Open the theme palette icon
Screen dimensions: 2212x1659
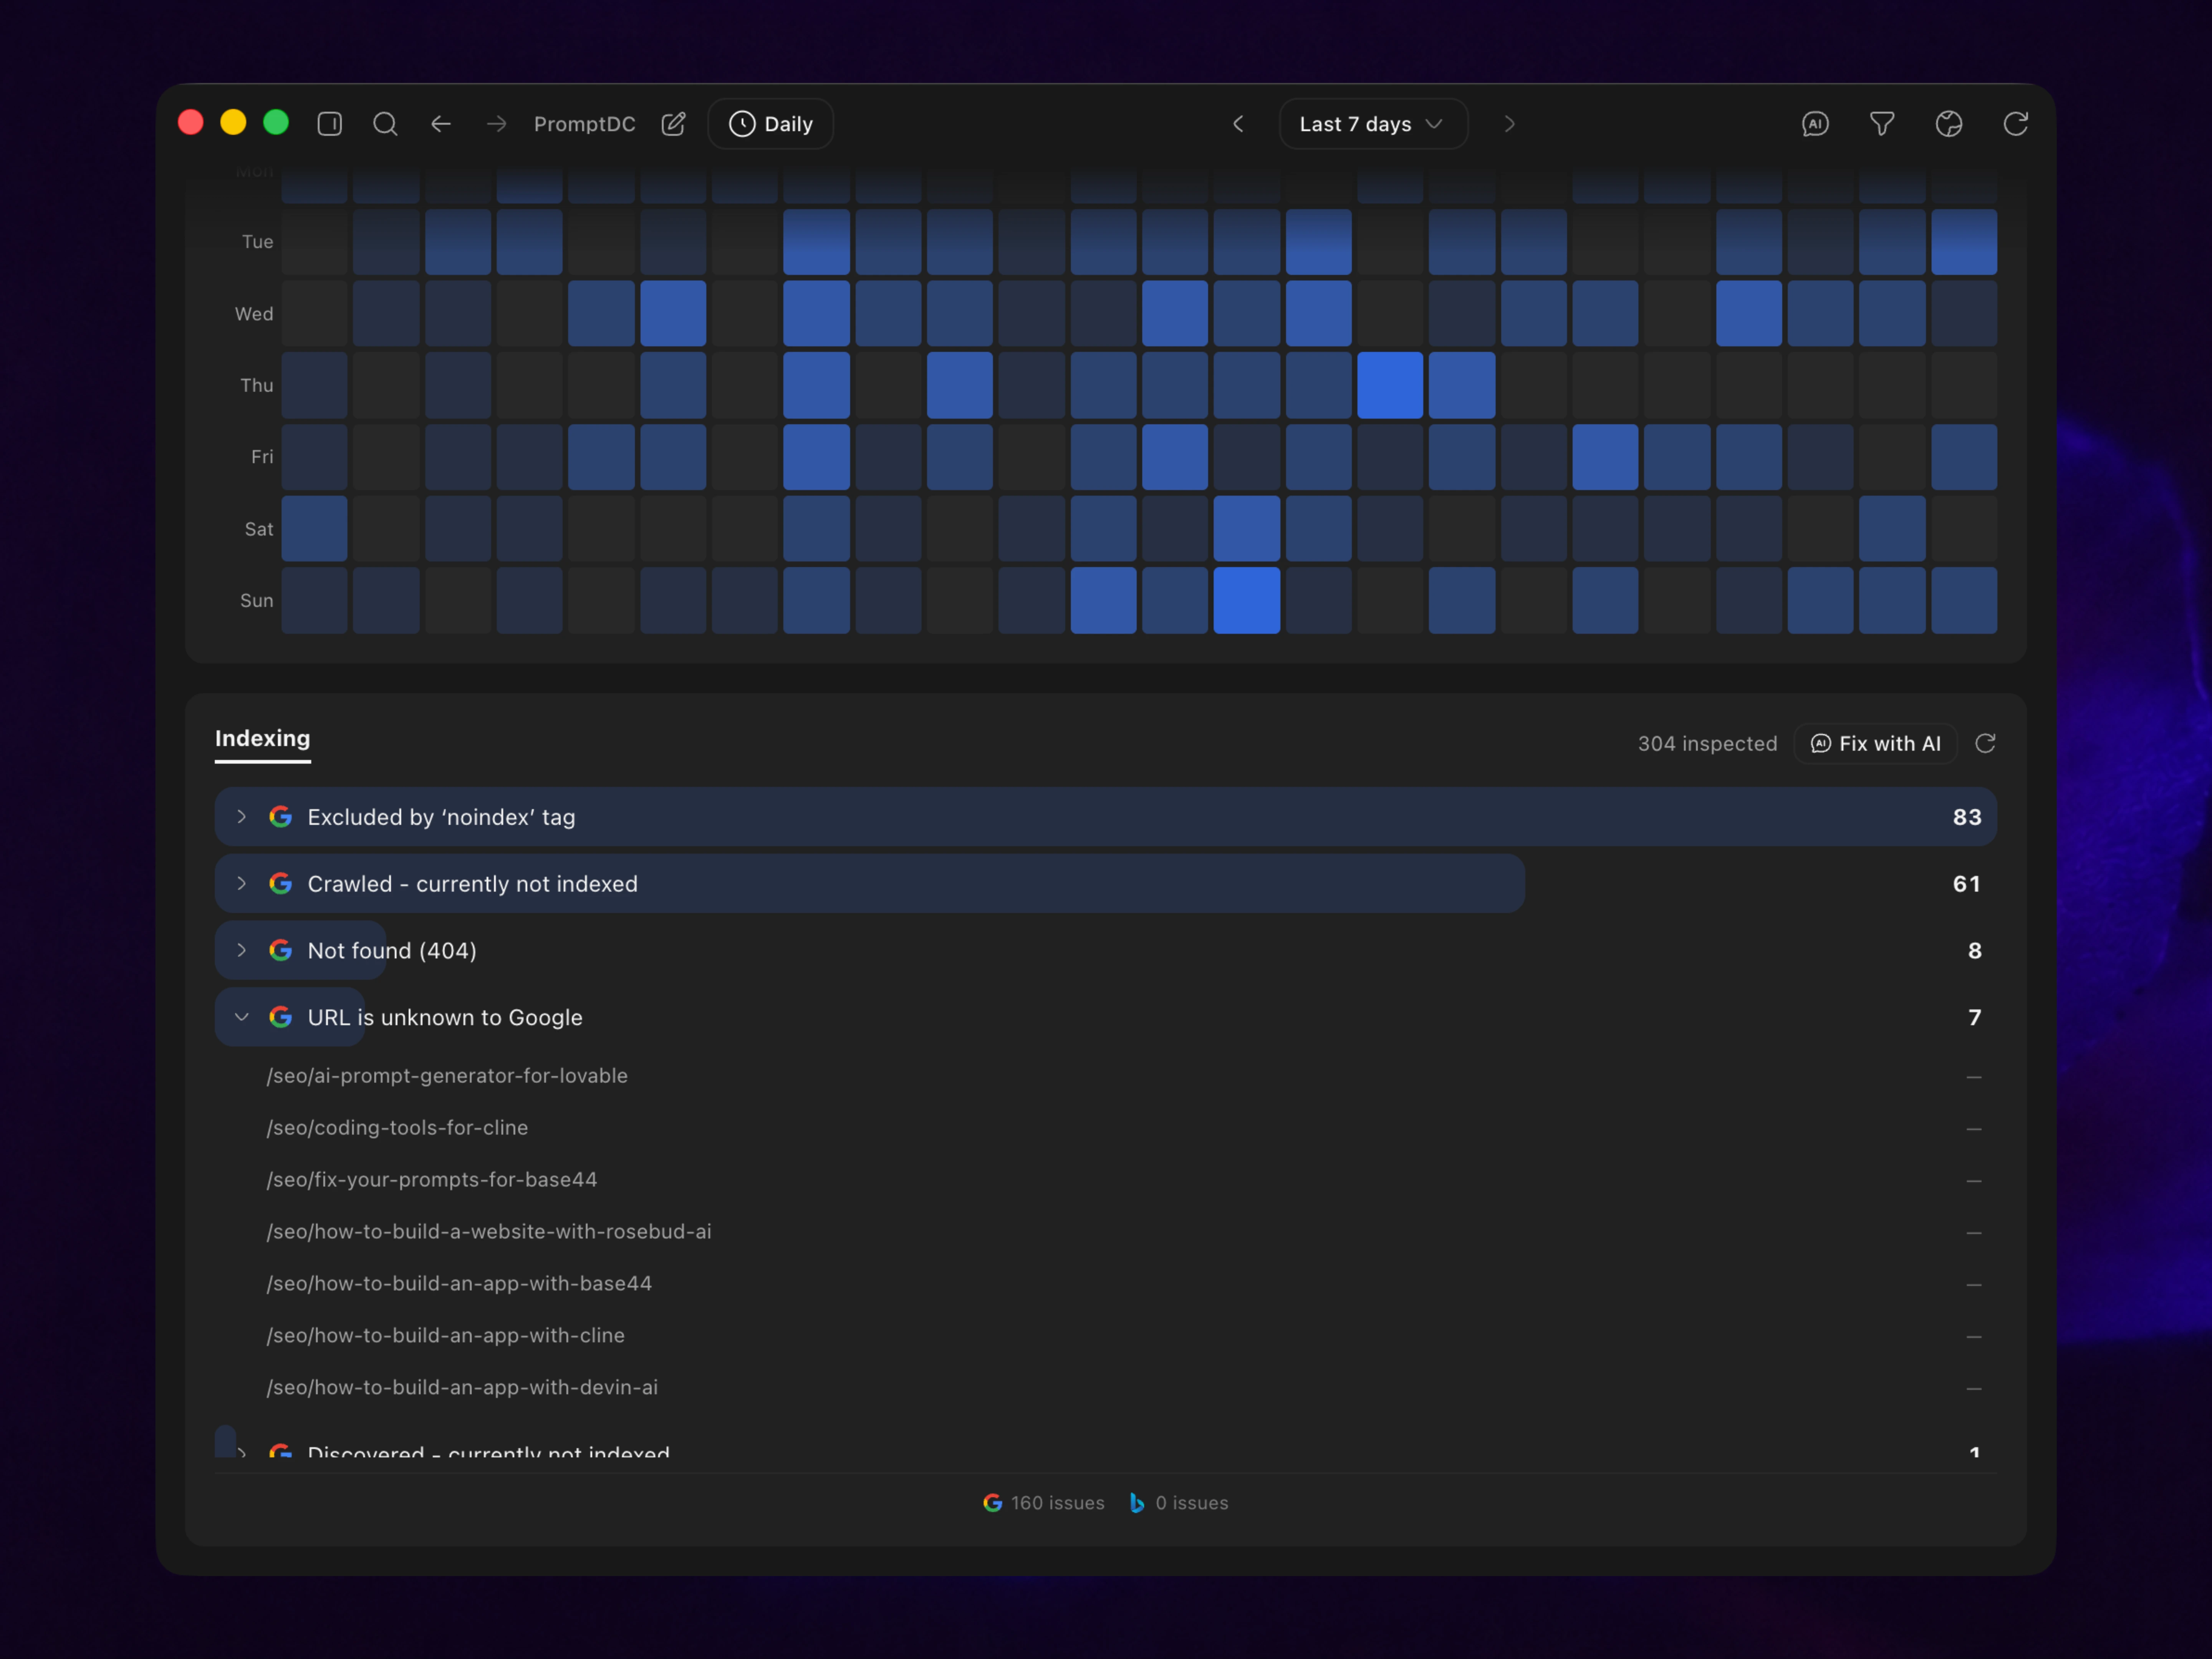1949,124
